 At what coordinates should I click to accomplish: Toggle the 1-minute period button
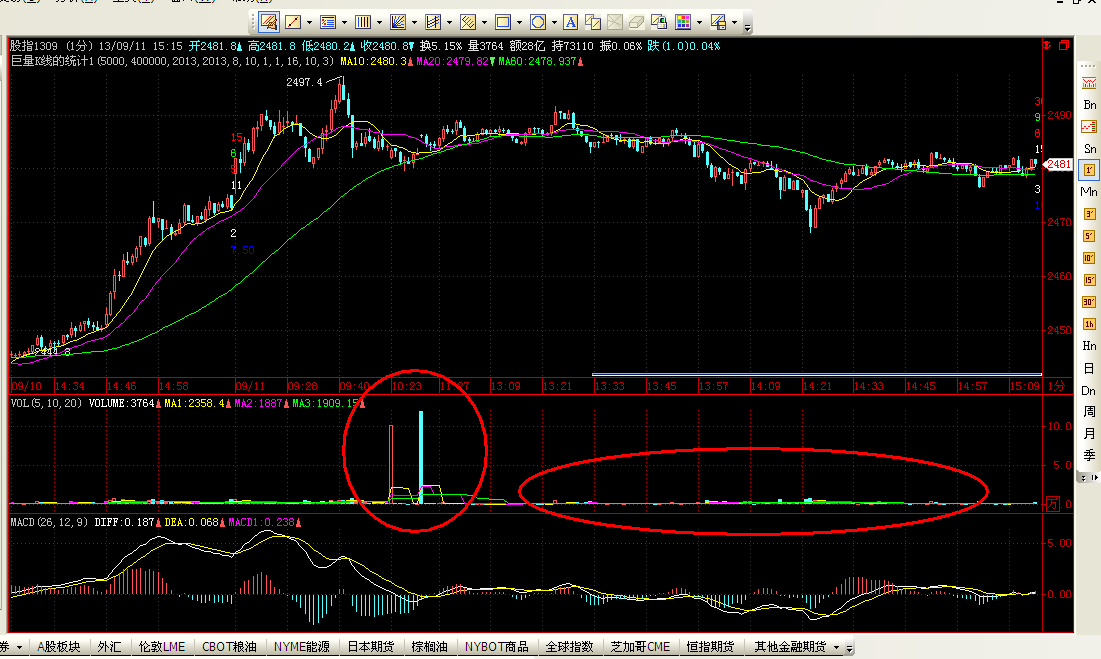[1089, 171]
